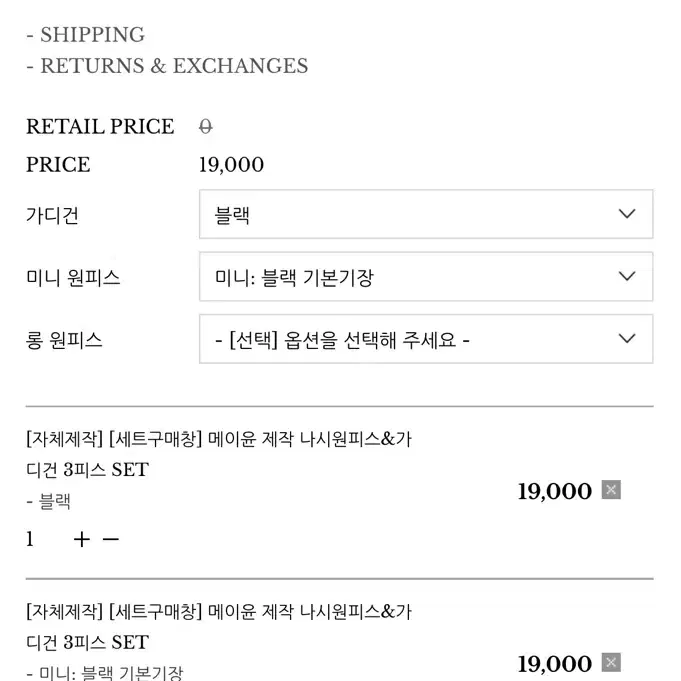Open RETURNS & EXCHANGES info link
Viewport: 681px width, 681px height.
click(x=167, y=66)
